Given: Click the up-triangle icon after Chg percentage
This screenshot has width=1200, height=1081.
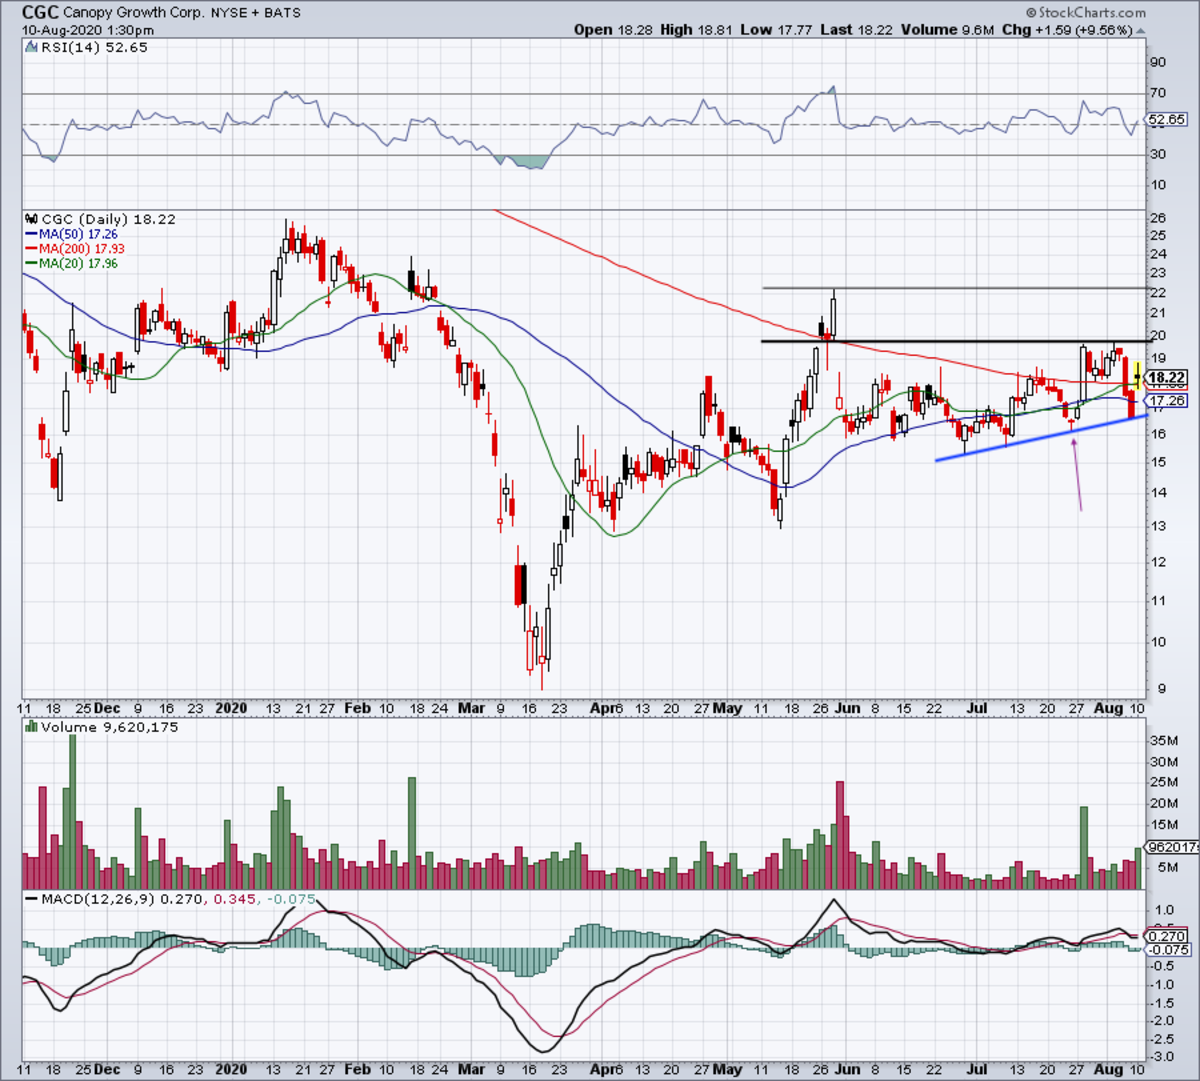Looking at the screenshot, I should click(x=1139, y=30).
